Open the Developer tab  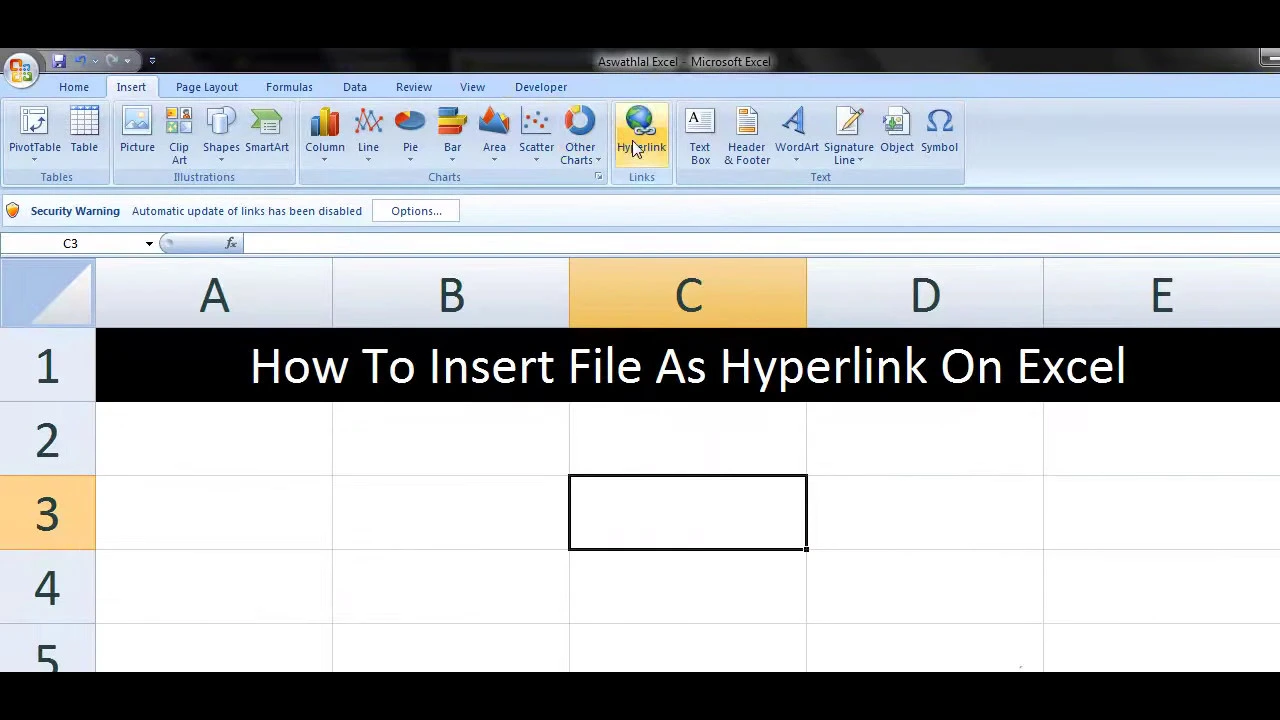(541, 87)
